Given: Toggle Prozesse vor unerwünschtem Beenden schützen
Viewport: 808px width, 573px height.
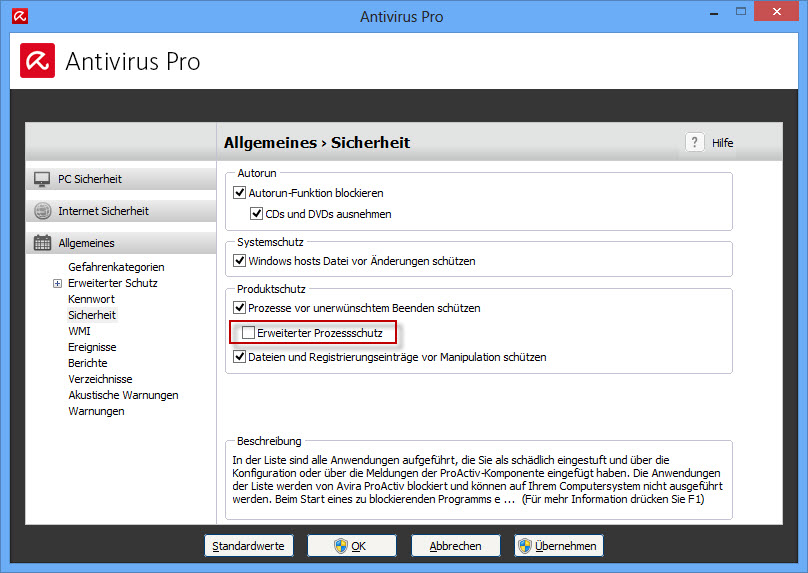Looking at the screenshot, I should [x=240, y=308].
